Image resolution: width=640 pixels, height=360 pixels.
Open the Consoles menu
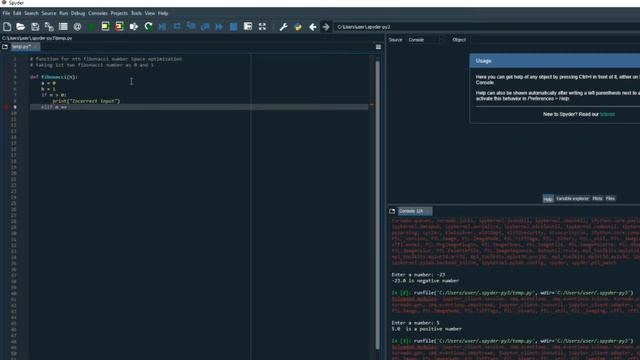(x=98, y=13)
